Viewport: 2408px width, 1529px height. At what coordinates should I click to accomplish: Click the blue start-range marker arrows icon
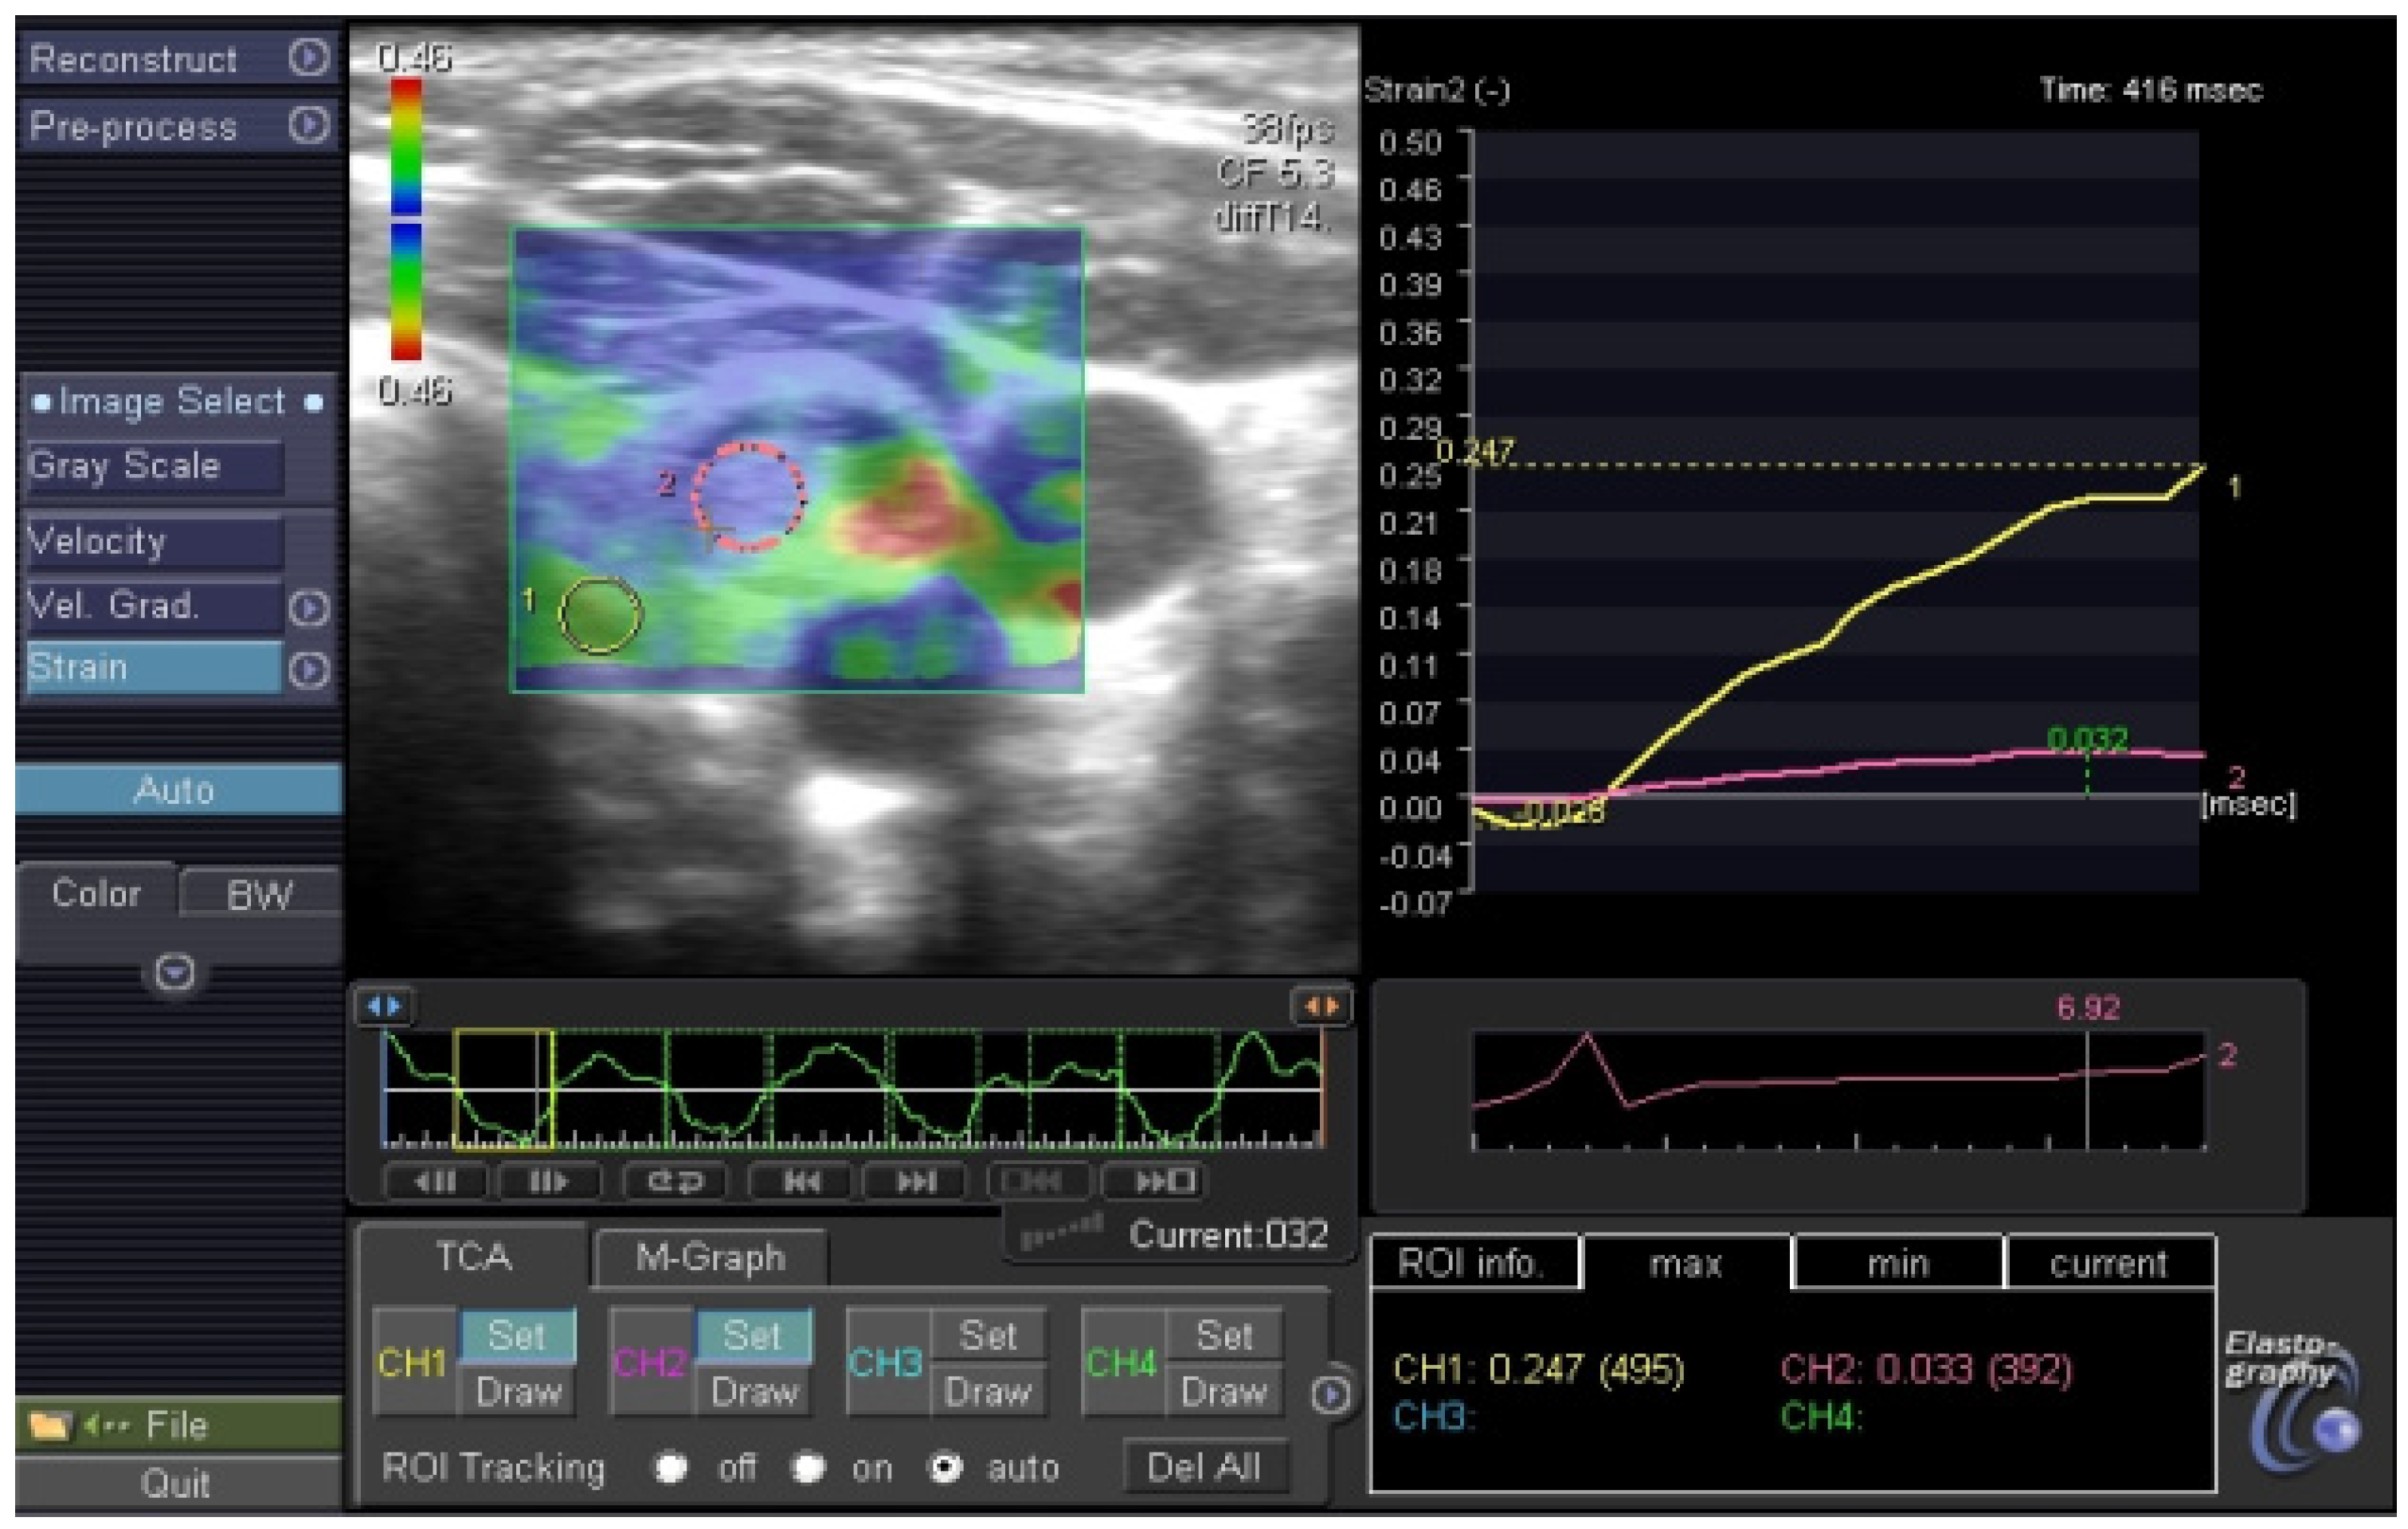click(x=384, y=1006)
